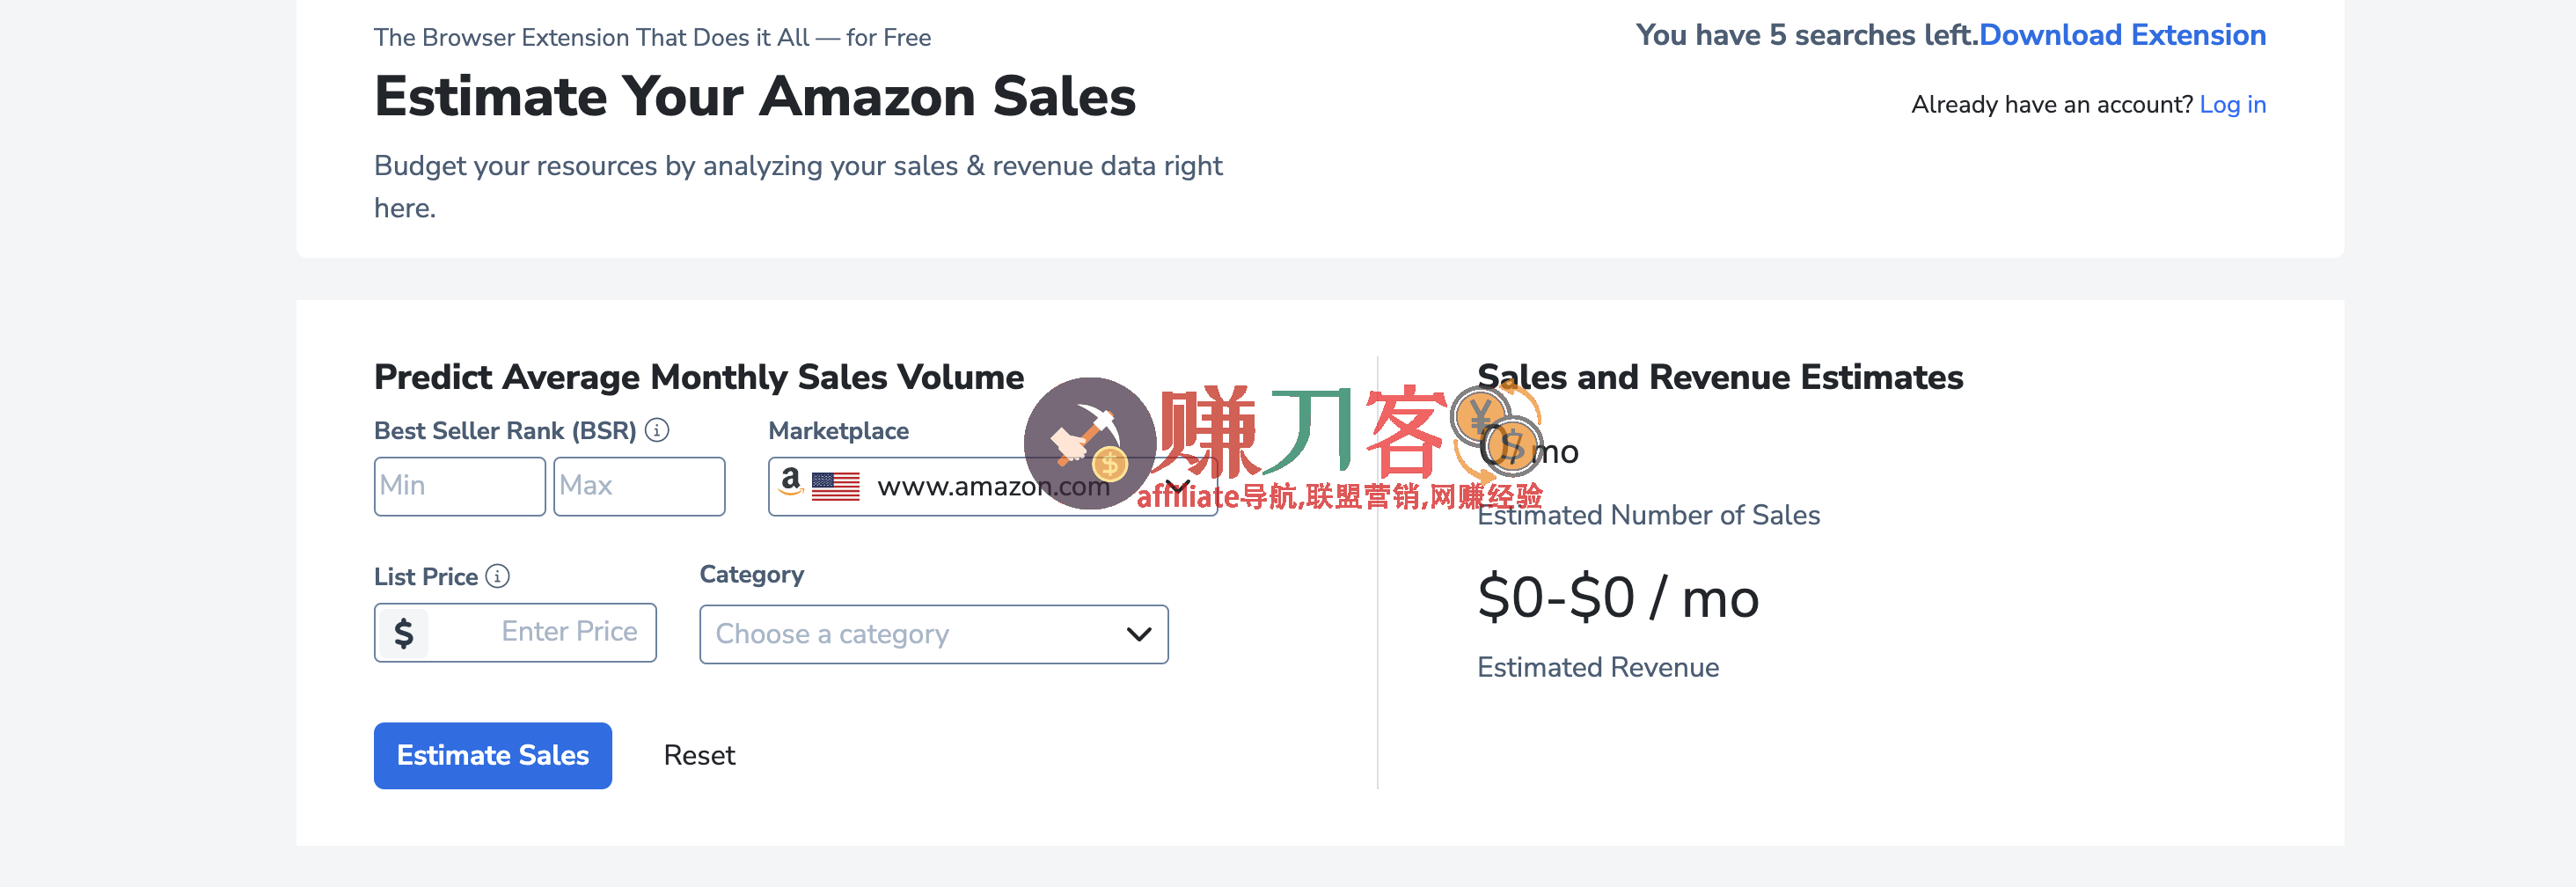Follow the Log in link
The height and width of the screenshot is (887, 2576).
point(2232,105)
